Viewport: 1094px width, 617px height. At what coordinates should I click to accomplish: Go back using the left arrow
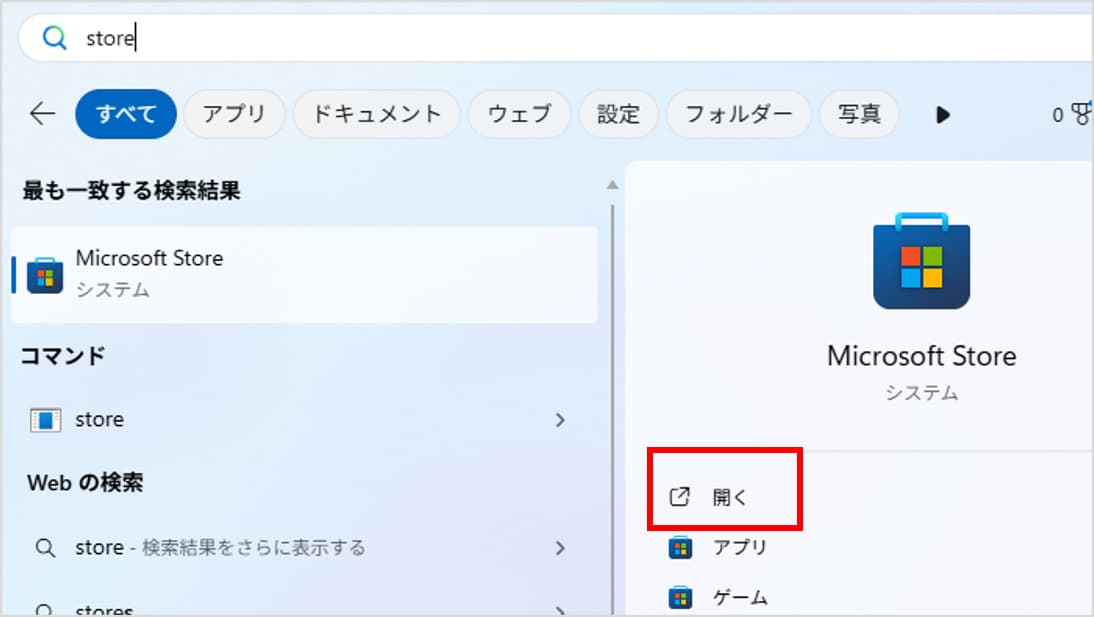tap(42, 114)
